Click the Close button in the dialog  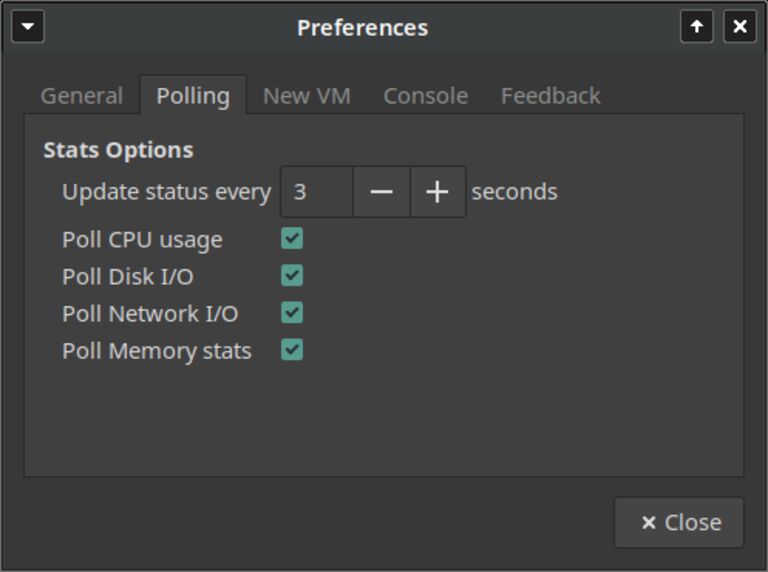(679, 523)
